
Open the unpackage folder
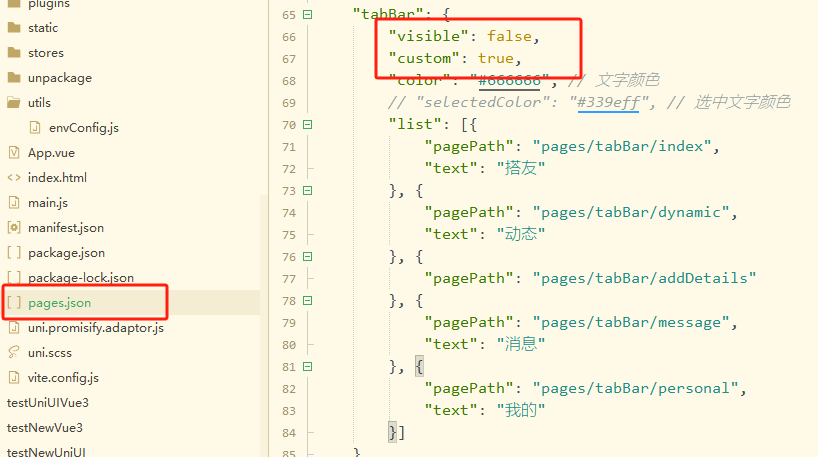59,78
